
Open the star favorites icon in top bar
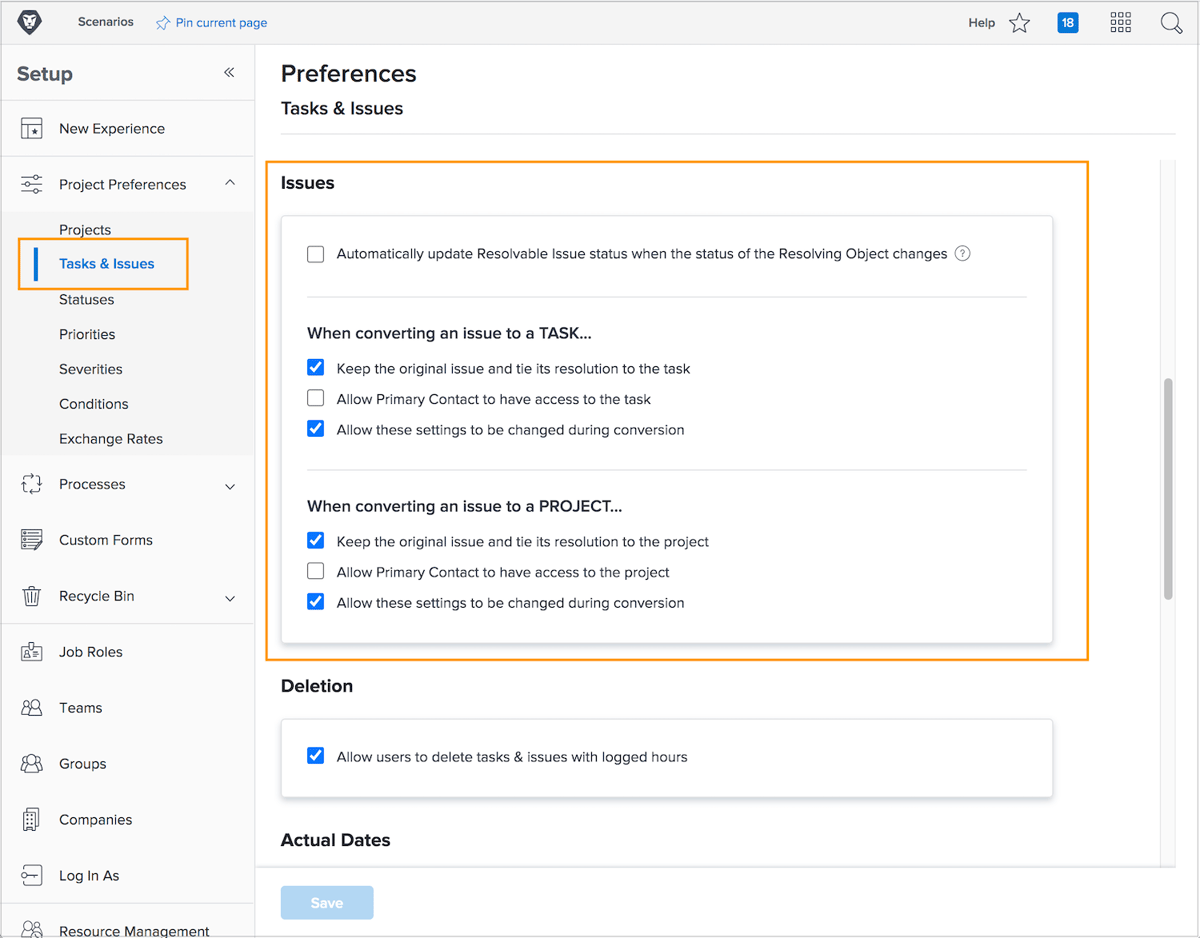tap(1019, 22)
